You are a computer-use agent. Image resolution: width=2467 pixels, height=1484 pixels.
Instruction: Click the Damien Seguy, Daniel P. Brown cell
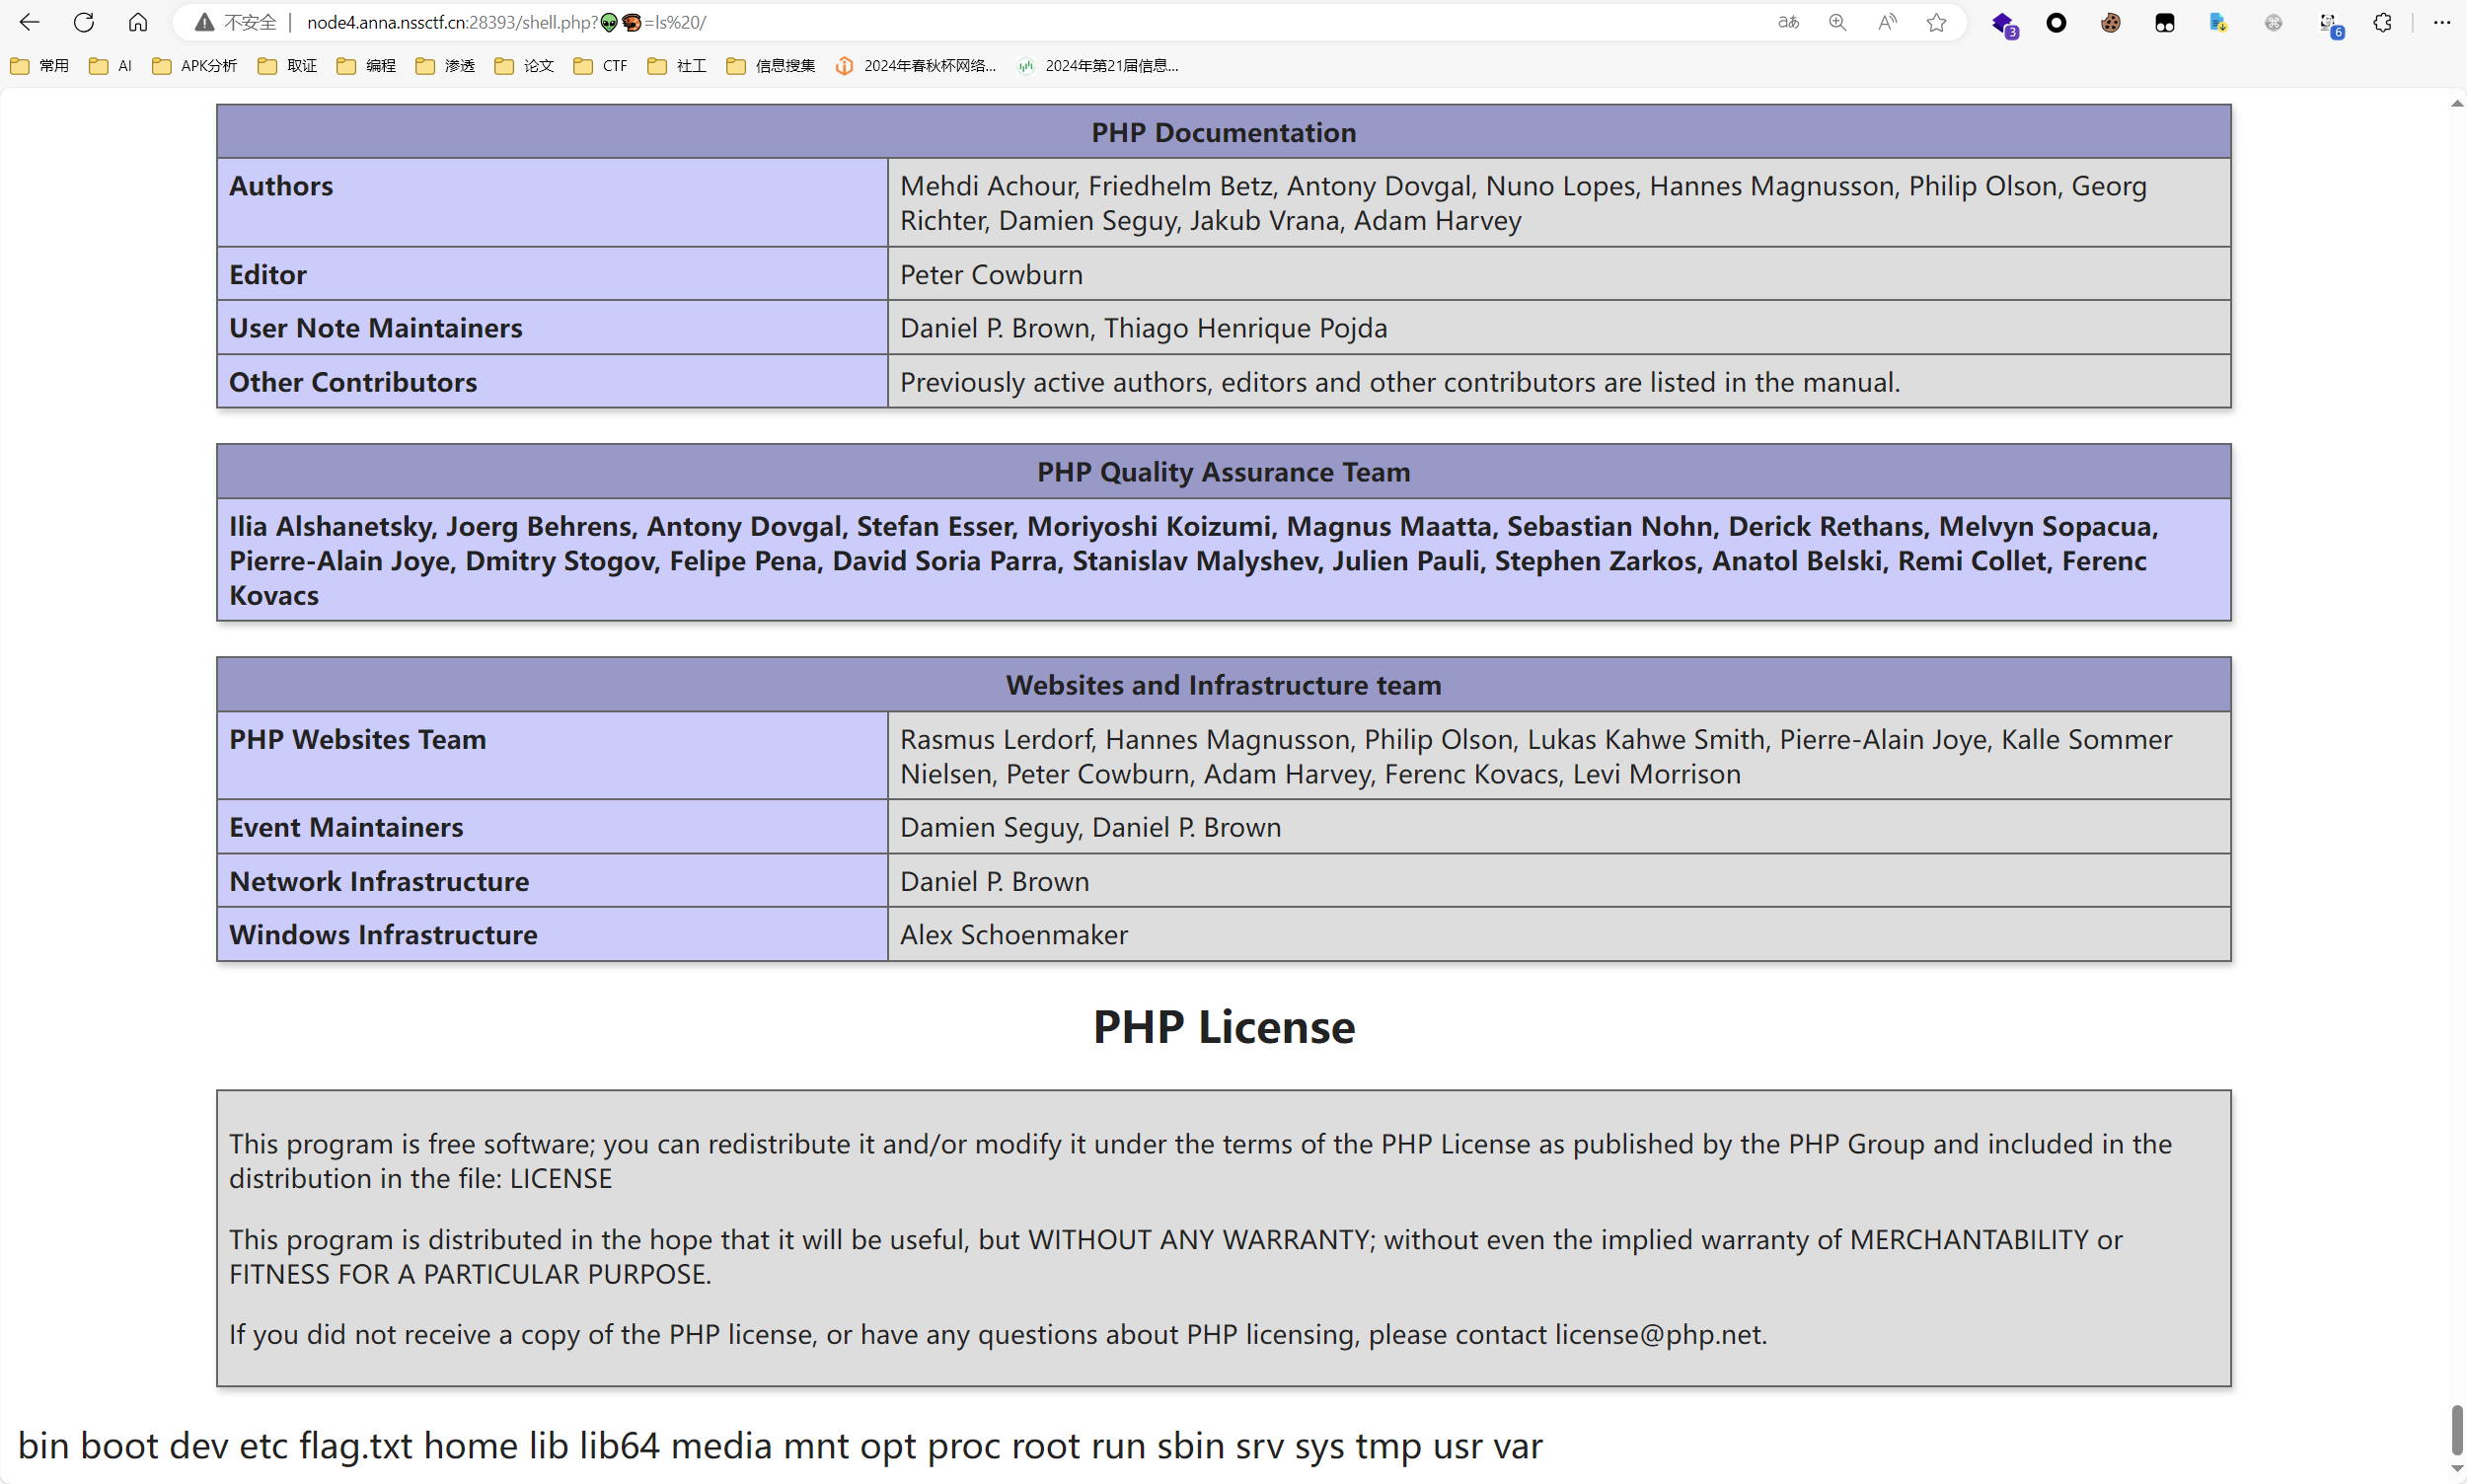click(1558, 827)
